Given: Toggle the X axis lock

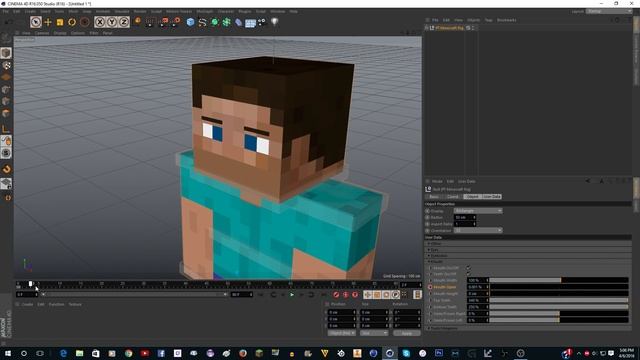Looking at the screenshot, I should (100, 22).
